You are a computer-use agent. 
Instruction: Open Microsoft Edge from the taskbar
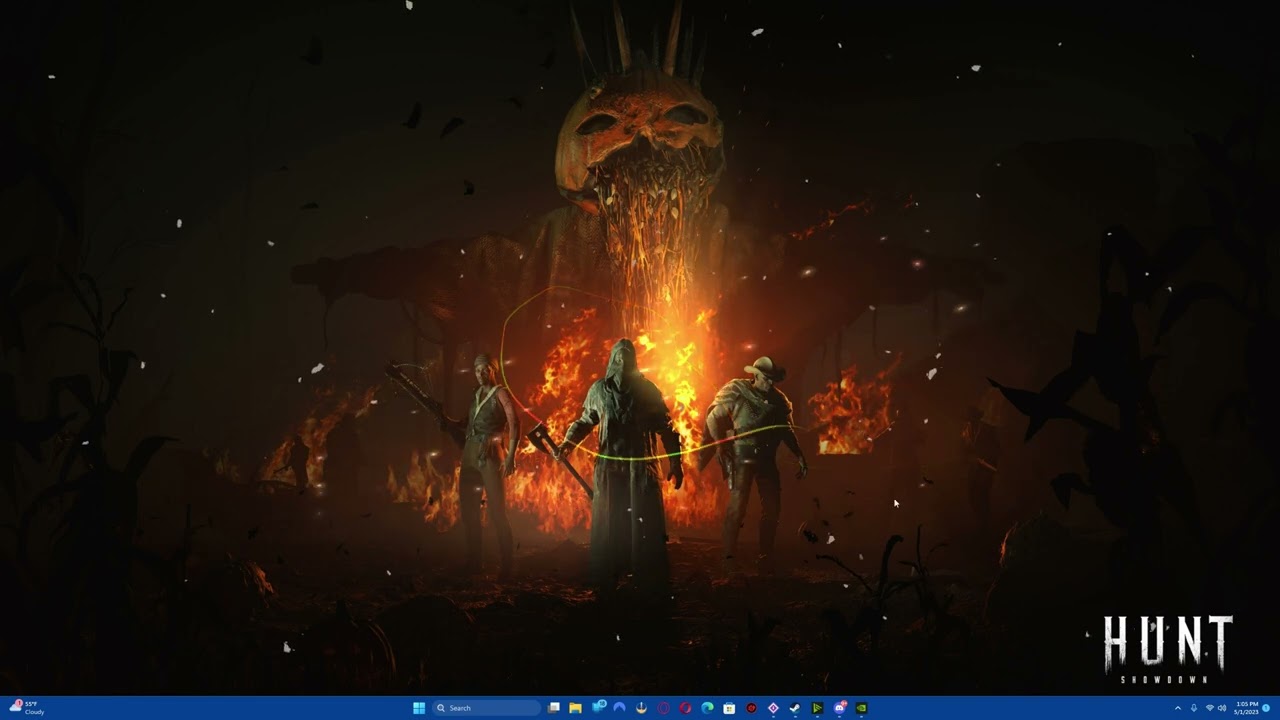tap(708, 708)
